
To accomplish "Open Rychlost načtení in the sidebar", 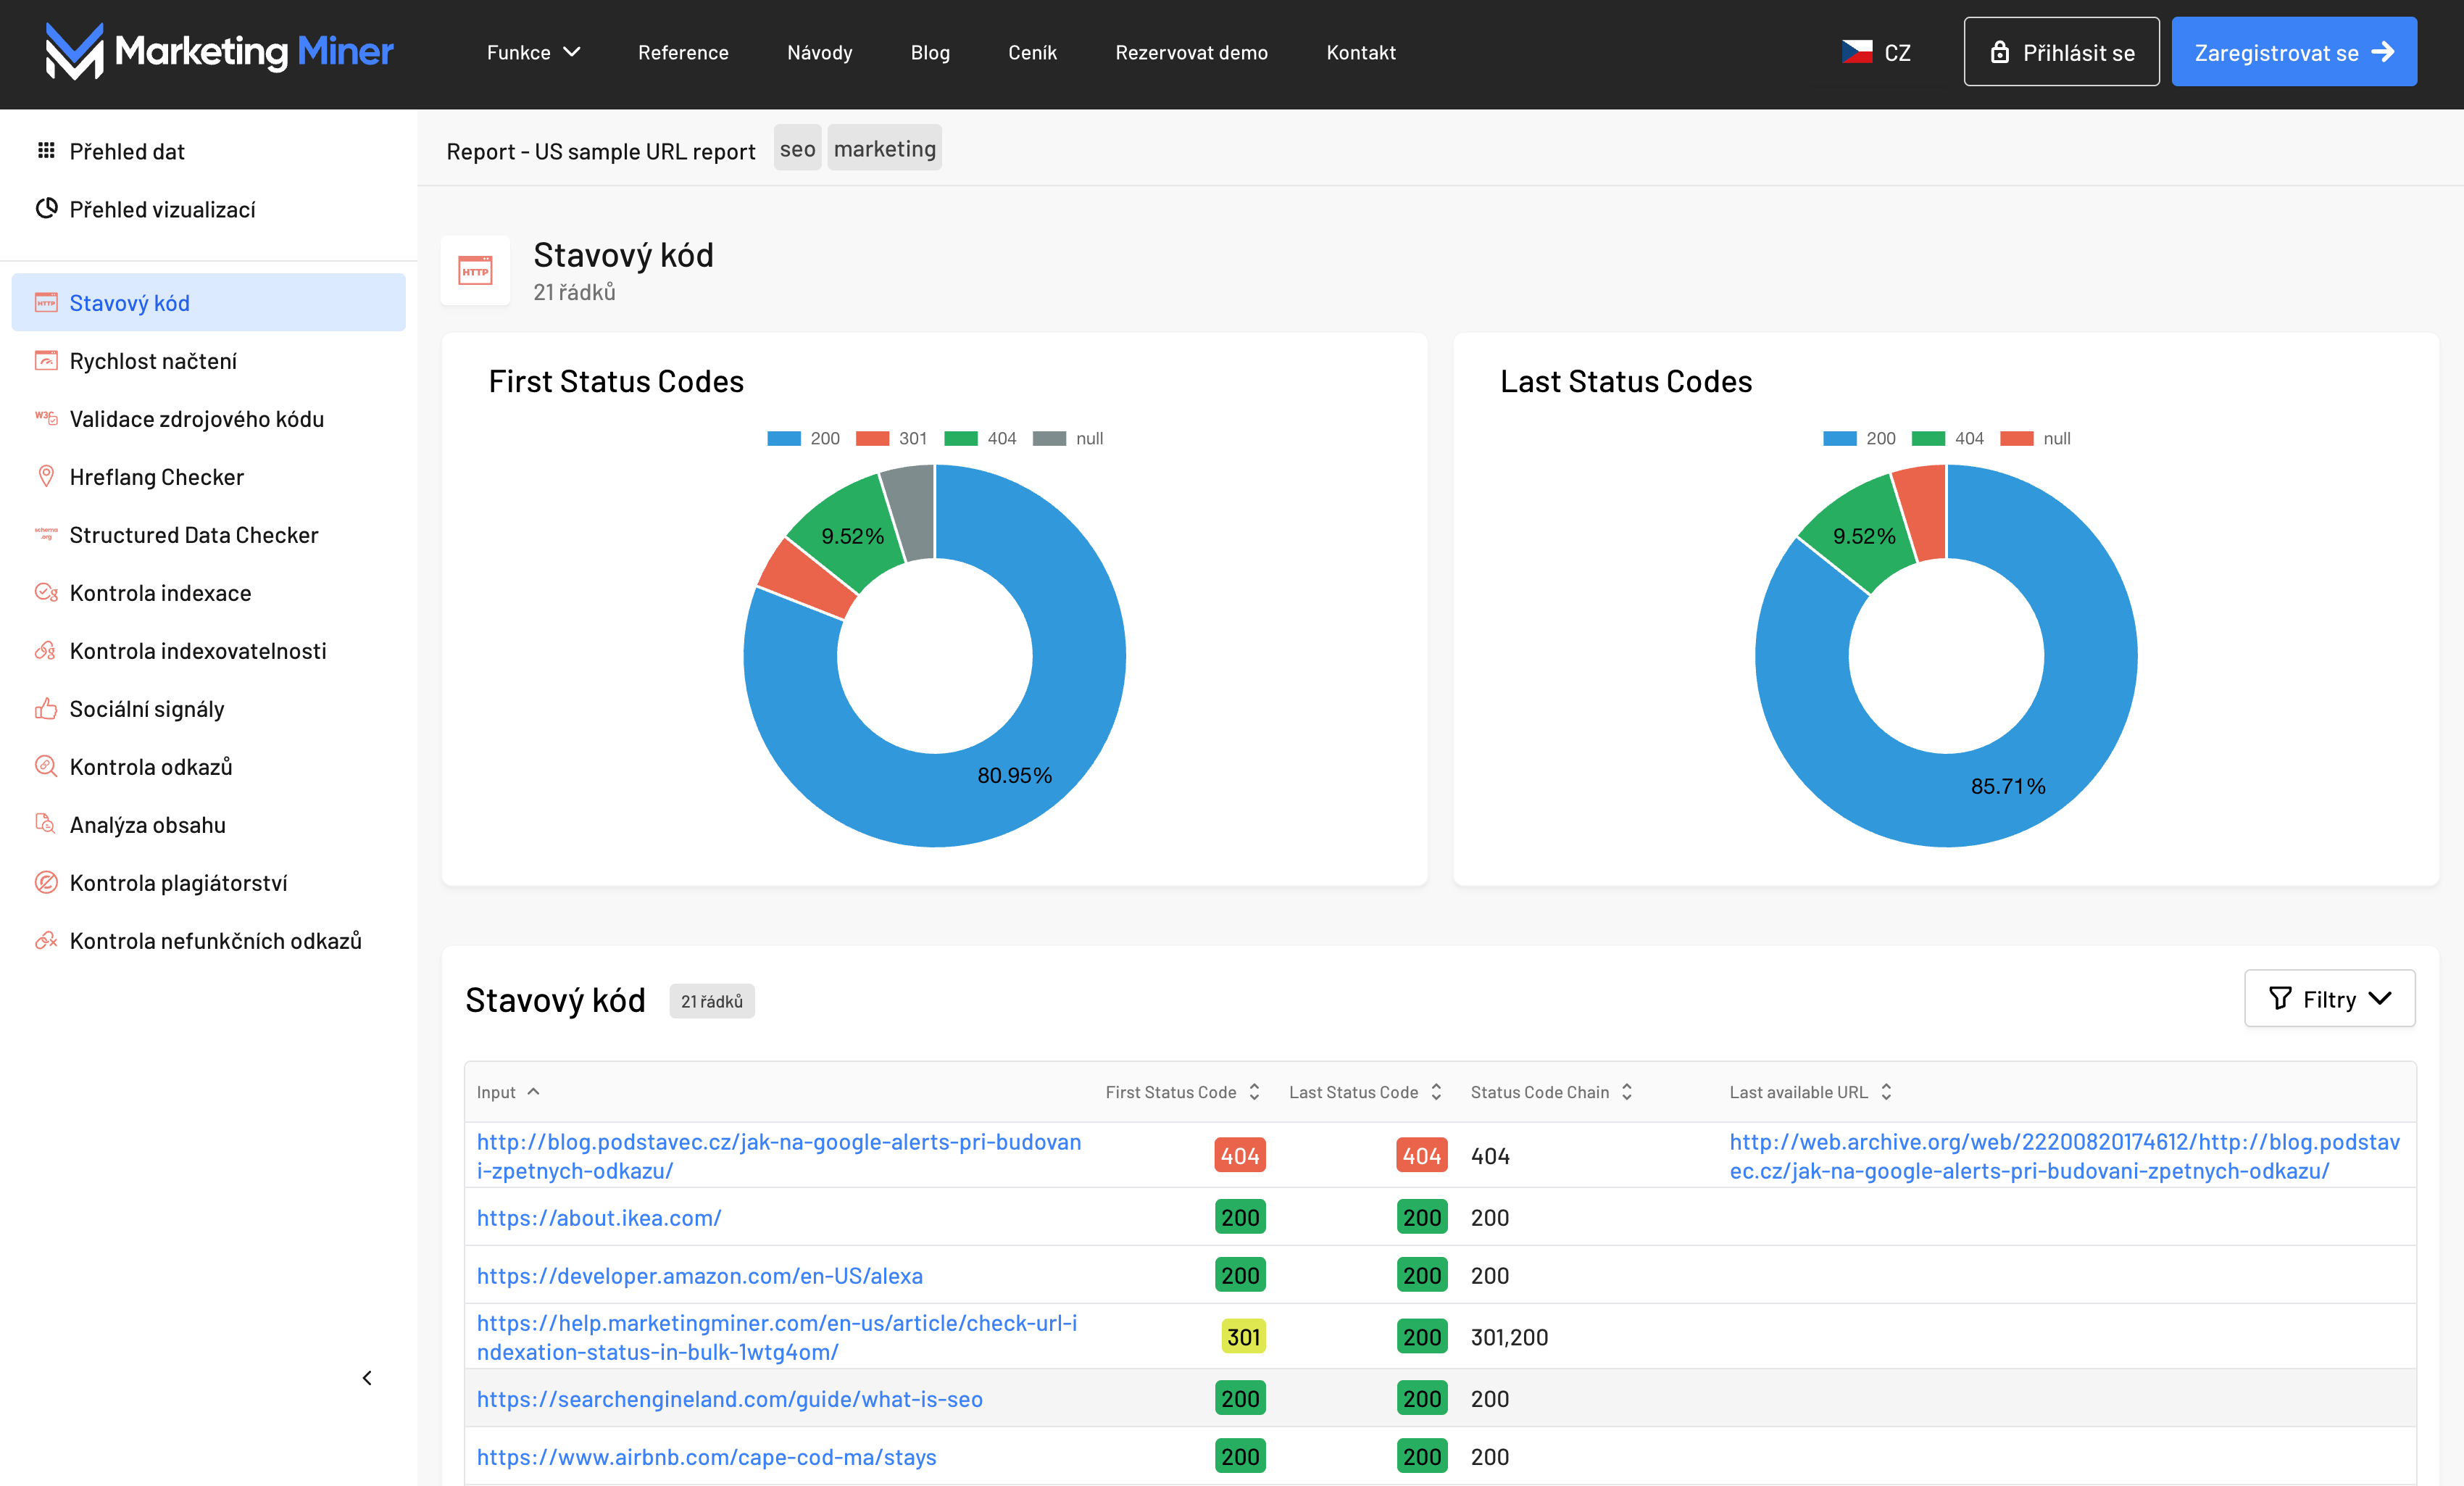I will click(153, 361).
